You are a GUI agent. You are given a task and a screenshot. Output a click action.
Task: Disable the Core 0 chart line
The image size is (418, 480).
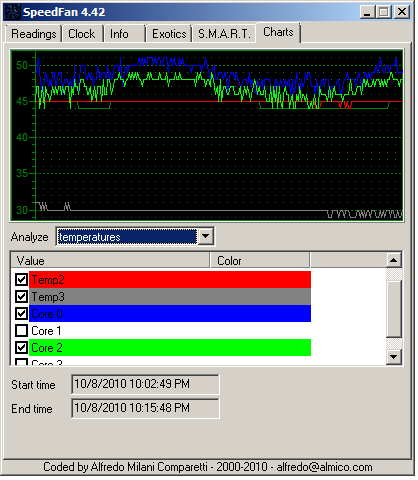(22, 314)
